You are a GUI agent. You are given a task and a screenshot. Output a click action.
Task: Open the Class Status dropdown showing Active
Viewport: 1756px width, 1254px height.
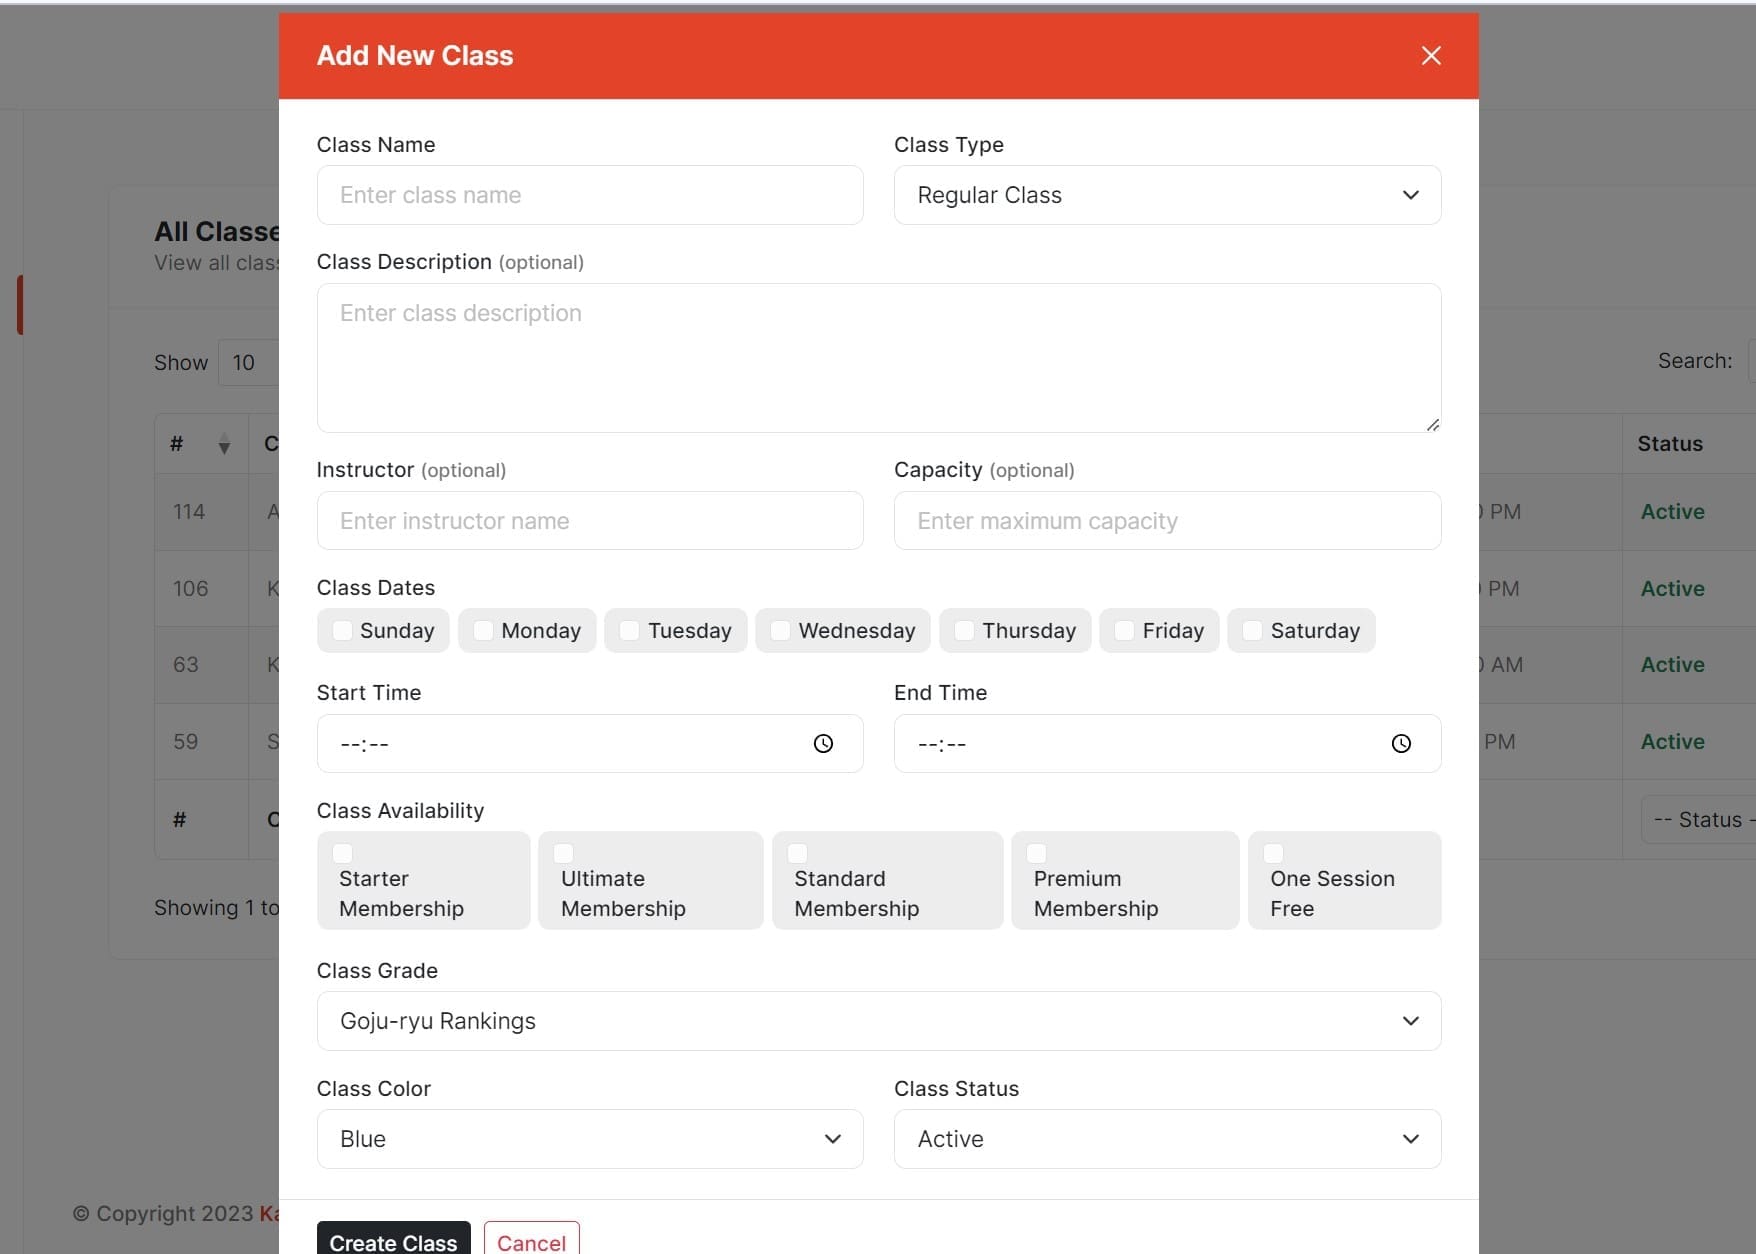(1167, 1139)
